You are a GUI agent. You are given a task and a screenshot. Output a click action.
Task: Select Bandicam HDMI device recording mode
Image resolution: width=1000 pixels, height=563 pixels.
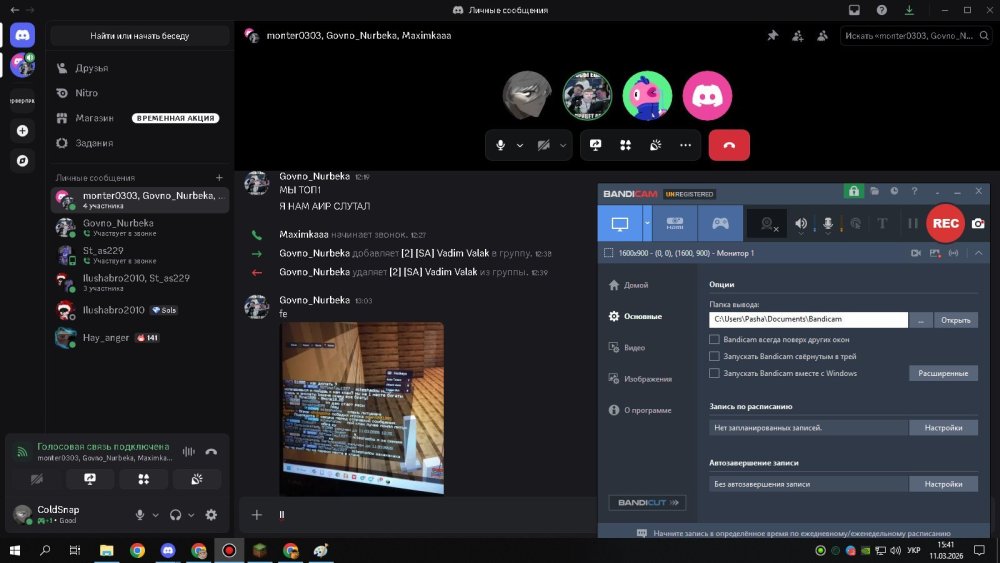(675, 223)
